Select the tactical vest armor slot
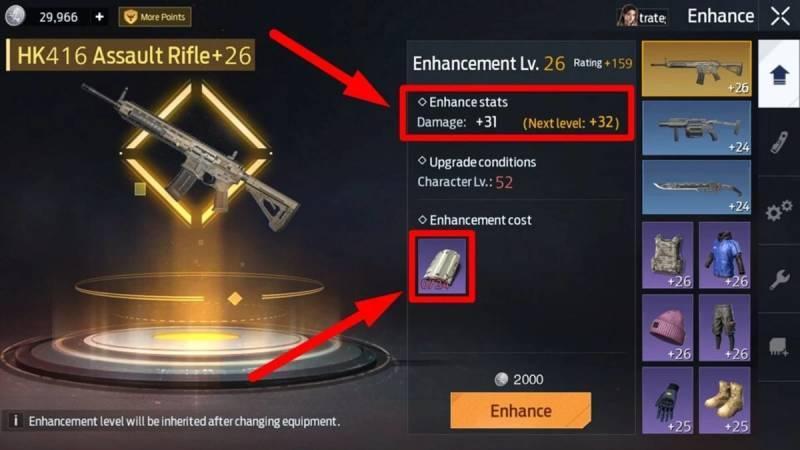The width and height of the screenshot is (800, 450). point(668,255)
